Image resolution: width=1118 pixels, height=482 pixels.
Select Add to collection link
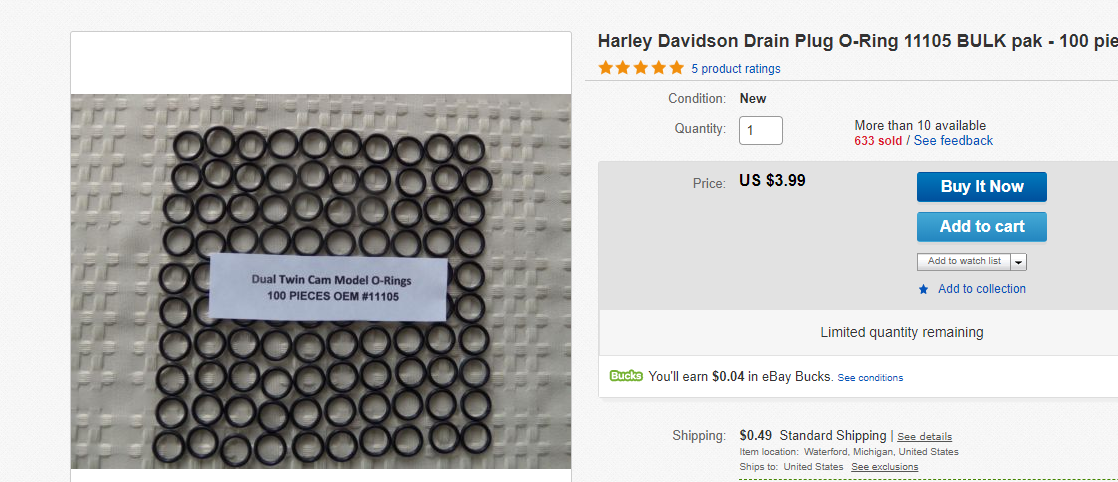pos(981,289)
